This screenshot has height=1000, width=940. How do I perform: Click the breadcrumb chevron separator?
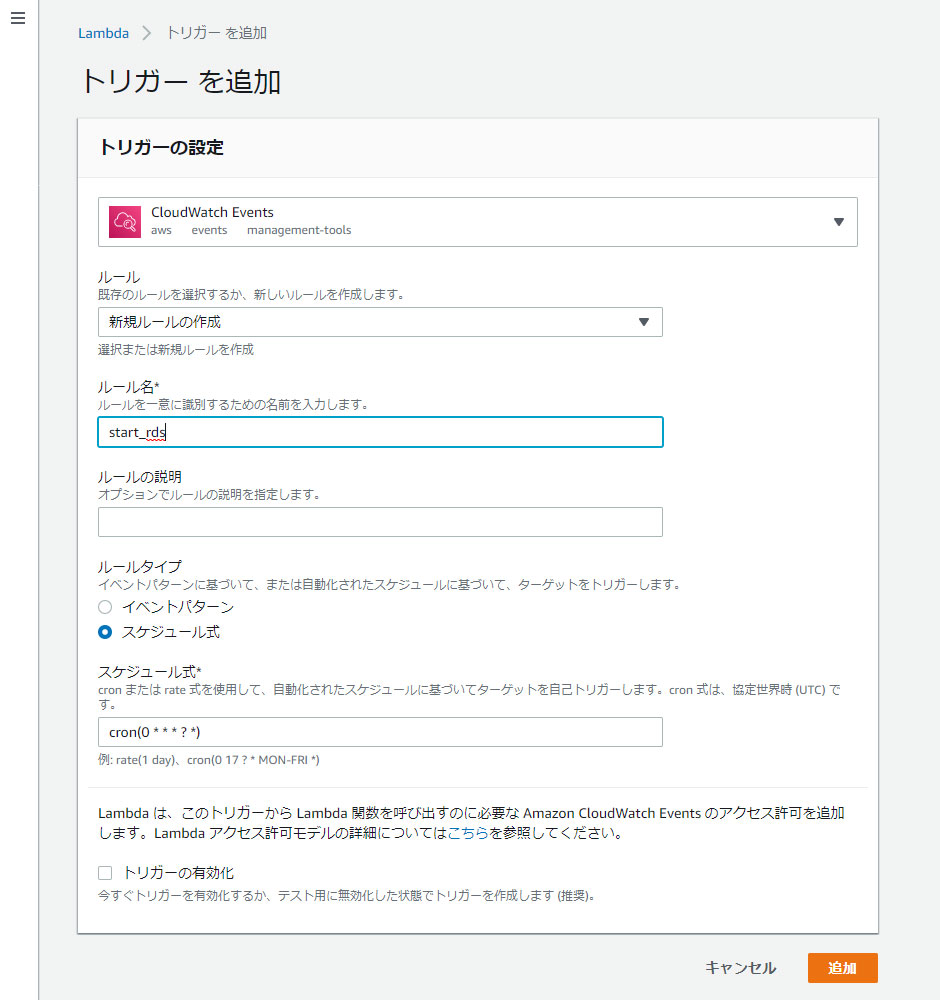(x=147, y=33)
